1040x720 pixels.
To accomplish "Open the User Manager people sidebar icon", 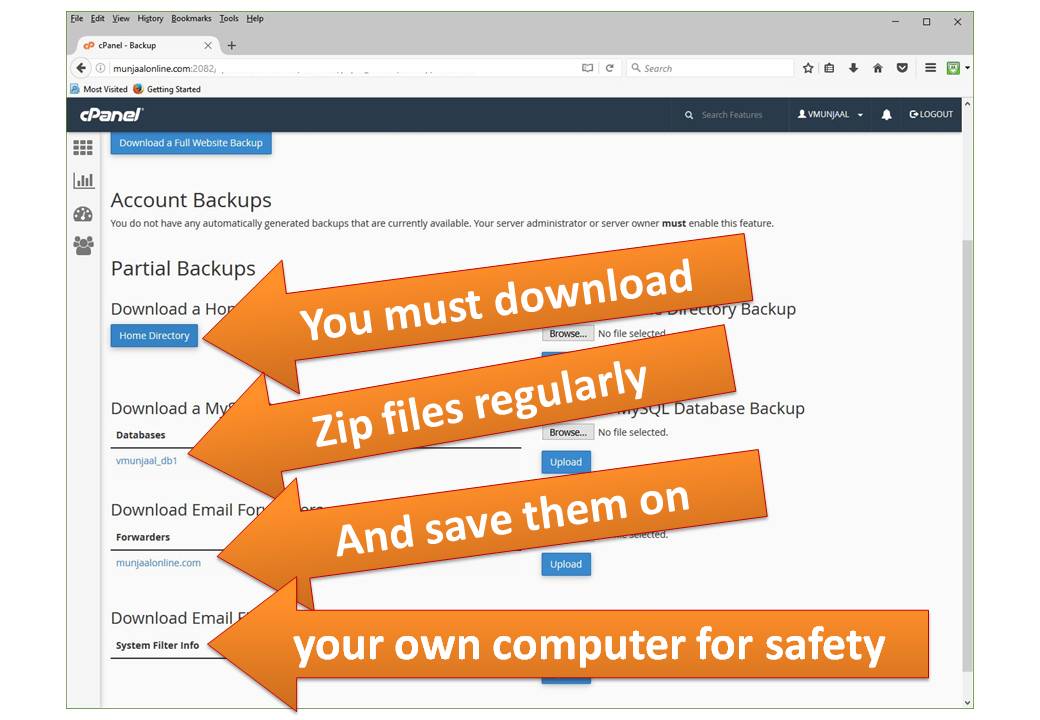I will tap(83, 246).
